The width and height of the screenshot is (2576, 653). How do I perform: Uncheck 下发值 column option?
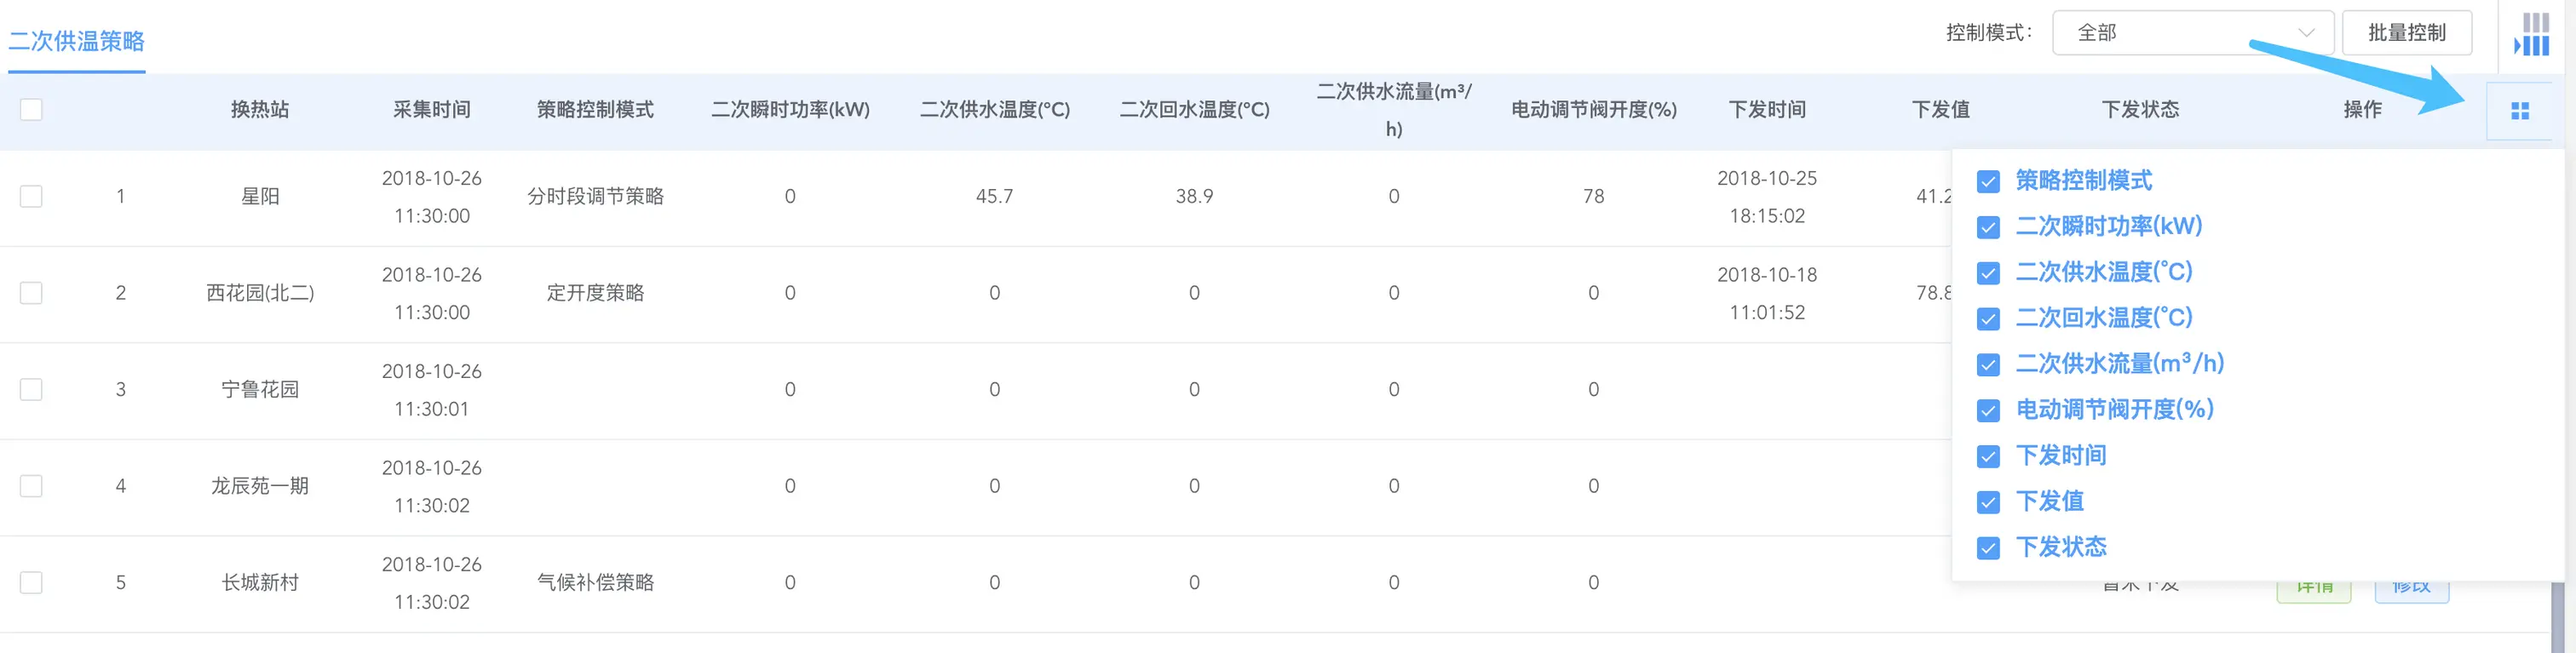(1988, 502)
